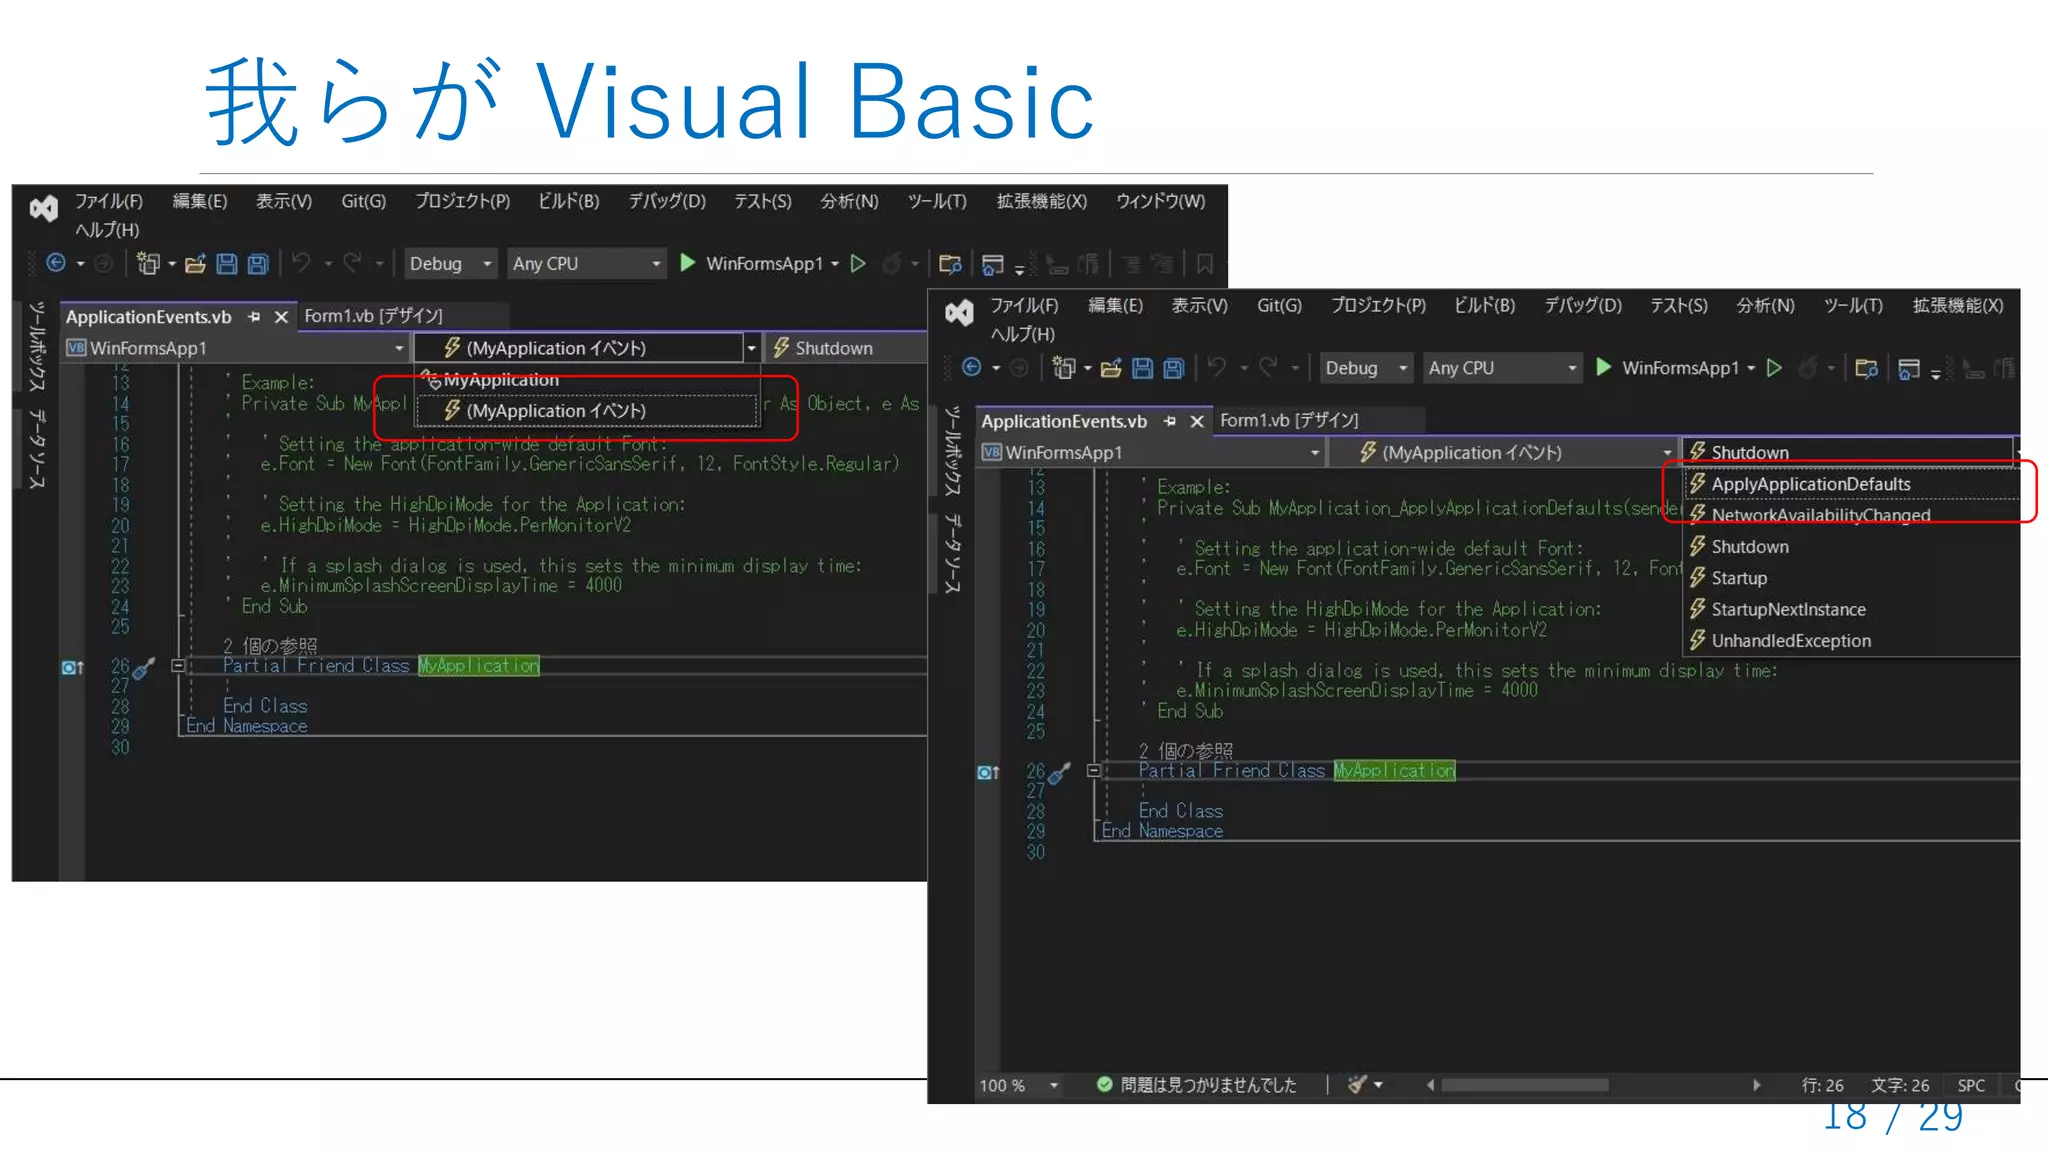Image resolution: width=2048 pixels, height=1152 pixels.
Task: Open ヘルプ(H) menu in right window
Action: (1022, 334)
